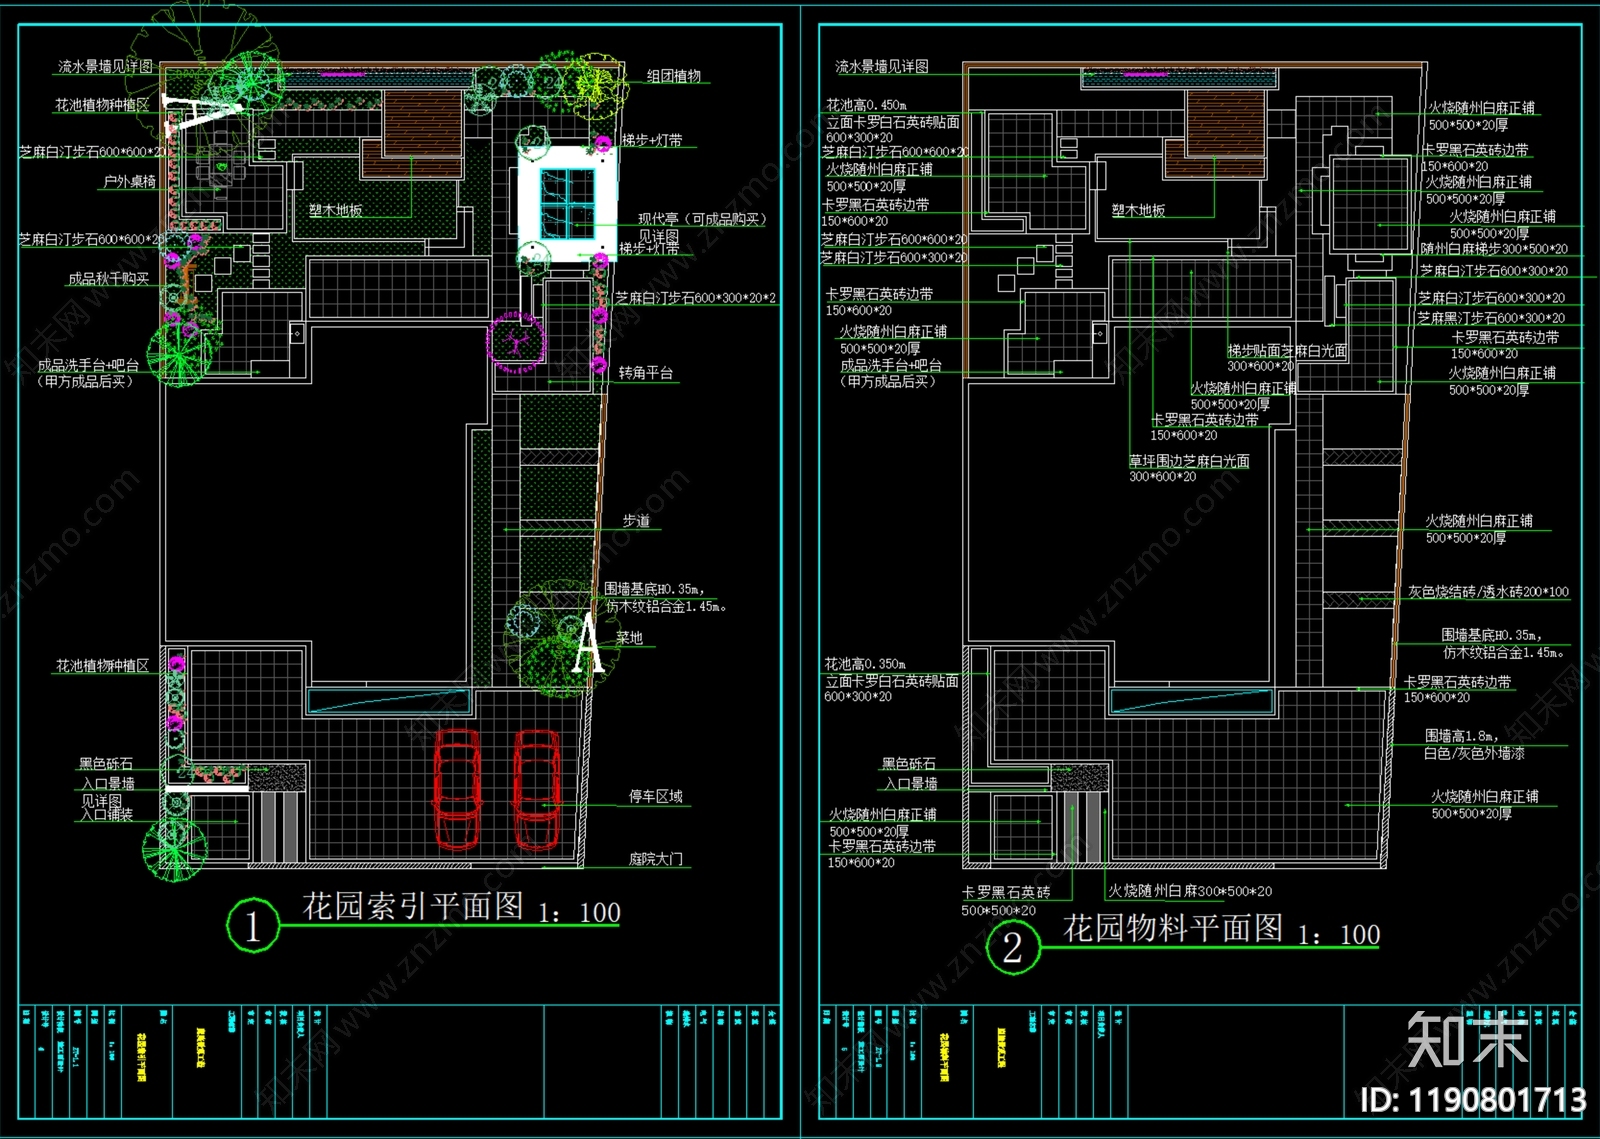Select the 现代亭（可成品购买） label
This screenshot has height=1139, width=1600.
[702, 219]
